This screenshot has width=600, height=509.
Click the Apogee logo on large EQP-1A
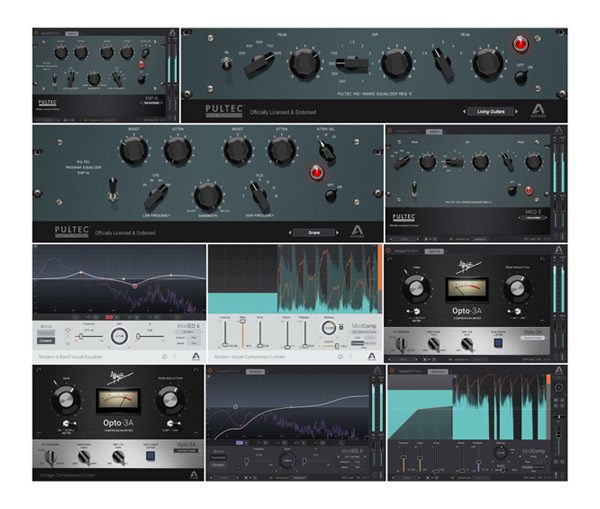click(357, 232)
